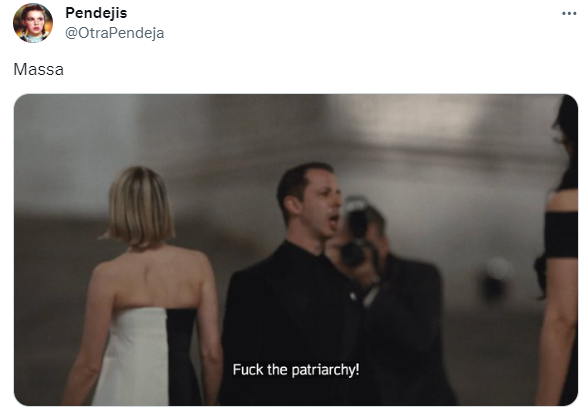587x420 pixels.
Task: Select the tweet text "Massa"
Action: [x=39, y=70]
